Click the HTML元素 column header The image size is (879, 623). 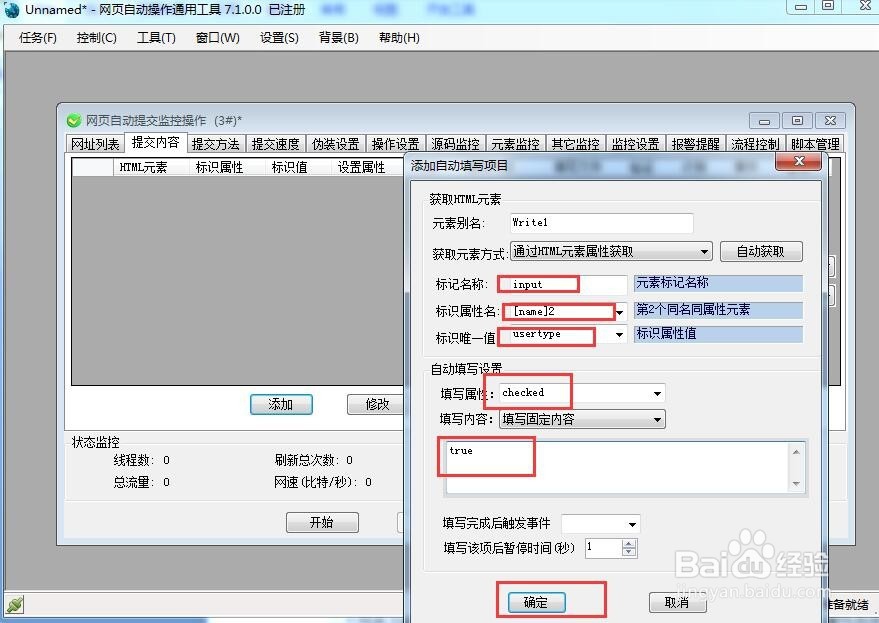point(144,167)
